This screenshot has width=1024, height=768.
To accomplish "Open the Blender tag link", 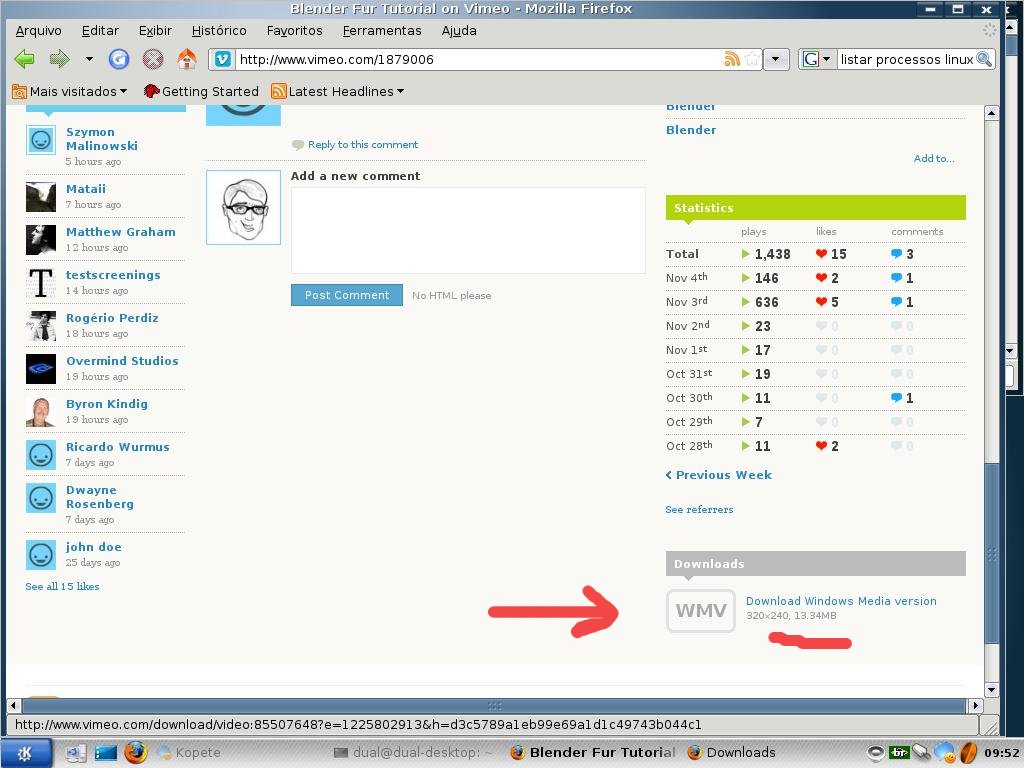I will [691, 130].
